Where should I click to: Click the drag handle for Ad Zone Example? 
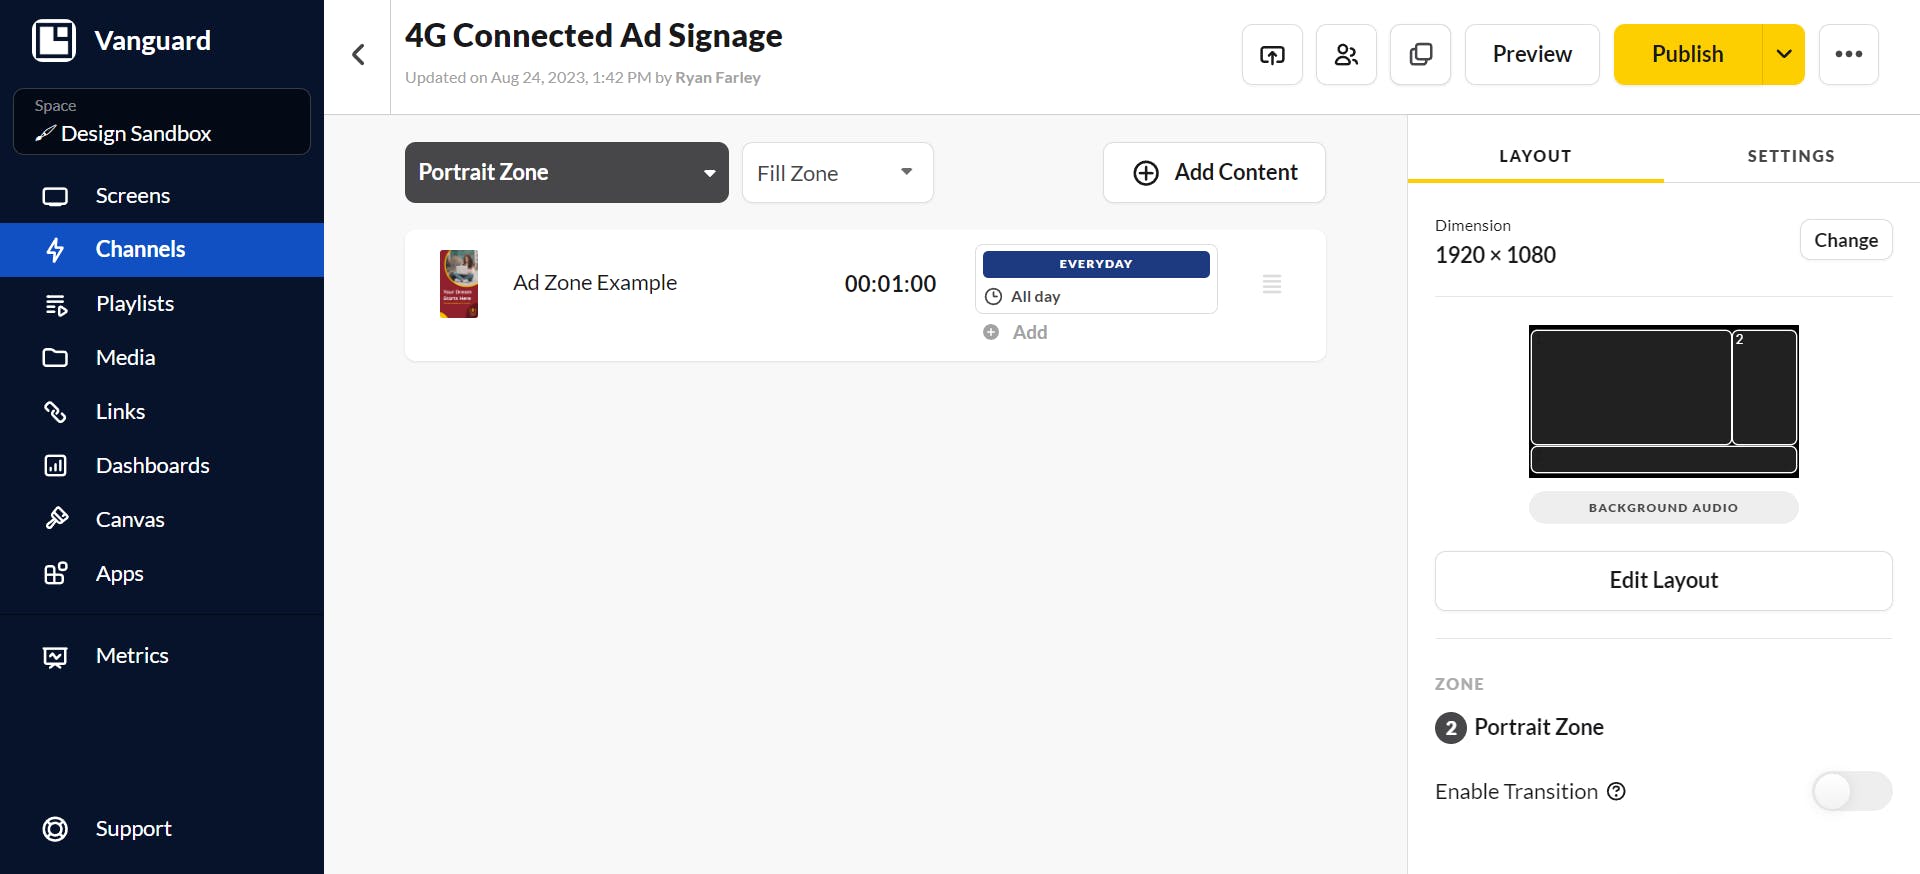pos(1272,284)
